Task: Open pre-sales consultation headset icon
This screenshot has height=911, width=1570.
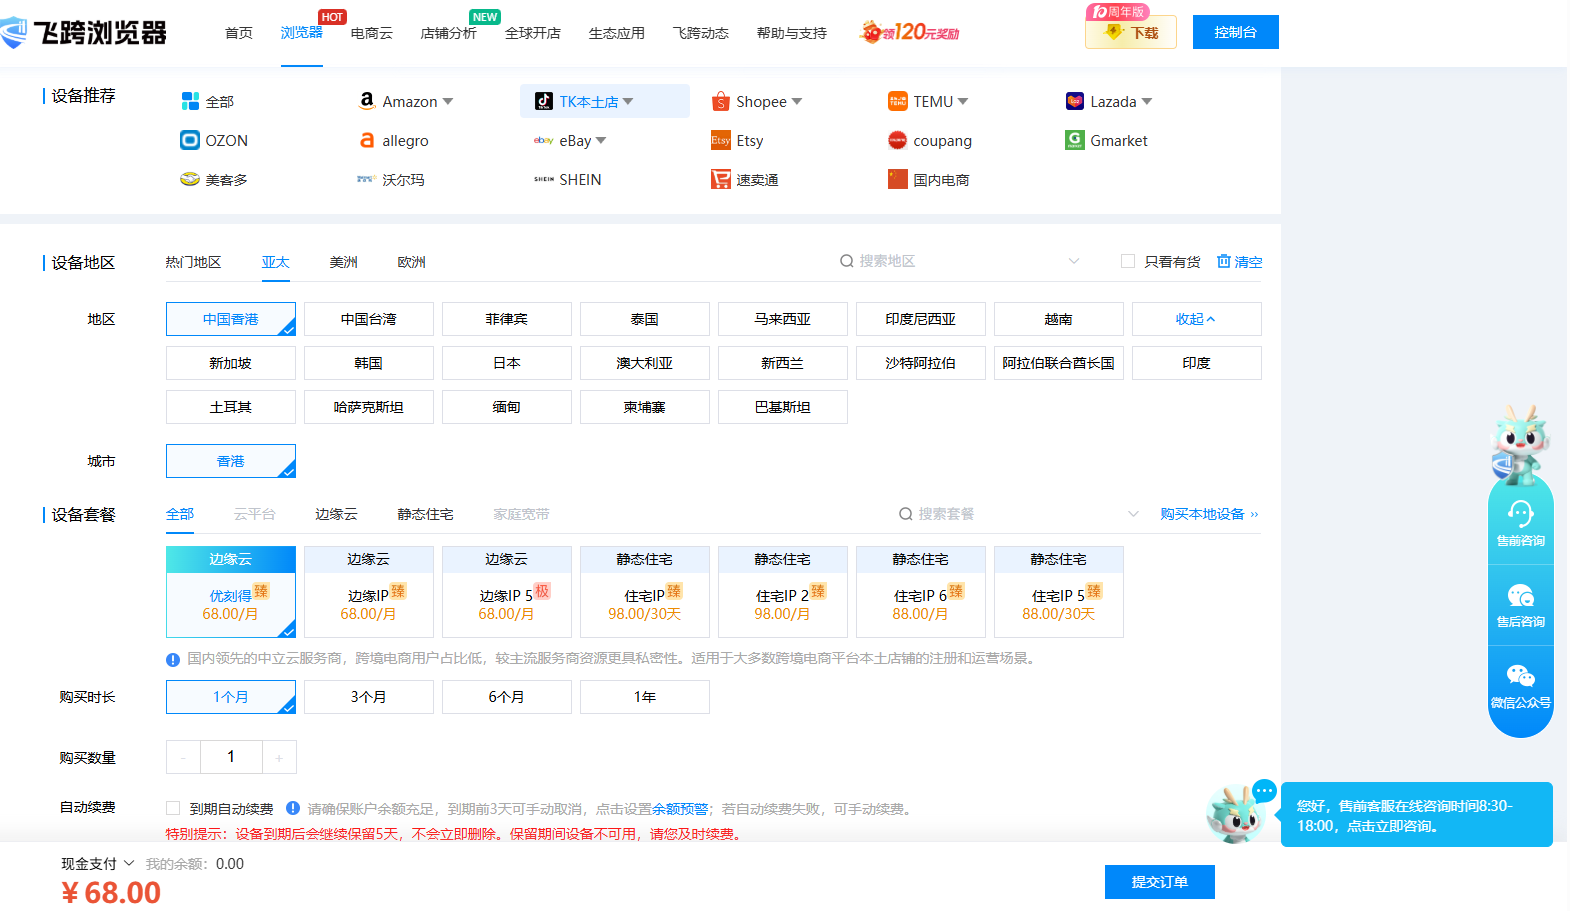Action: point(1520,515)
